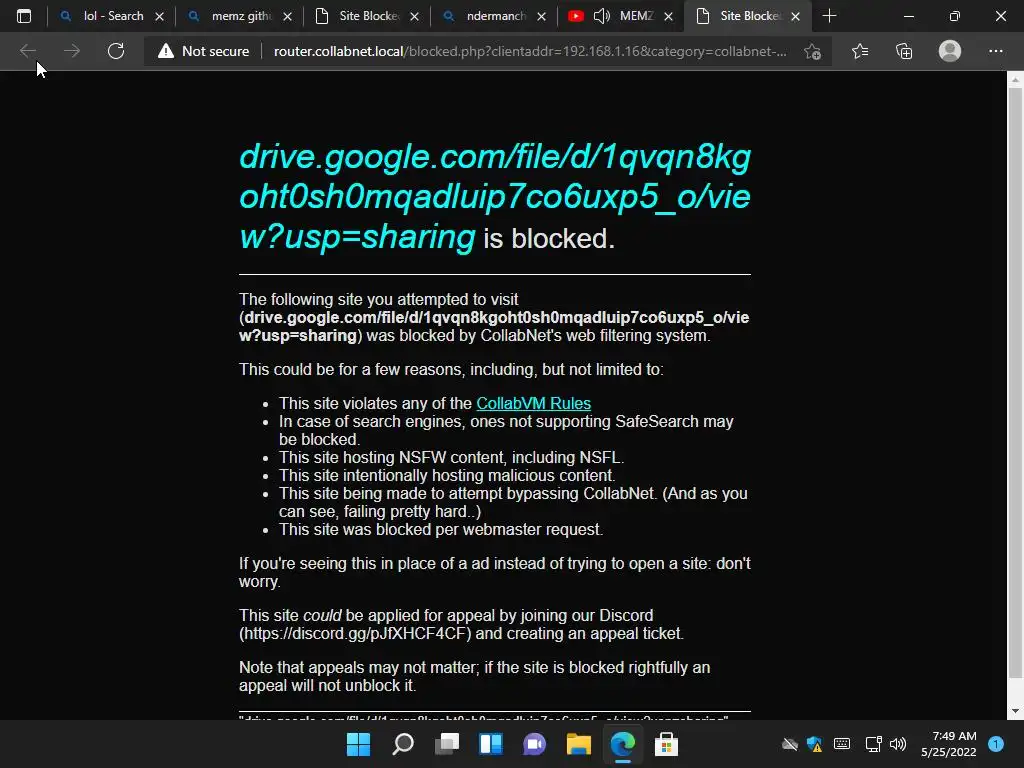Click the blocked drive.google.com heading text
The image size is (1024, 768).
tap(494, 197)
